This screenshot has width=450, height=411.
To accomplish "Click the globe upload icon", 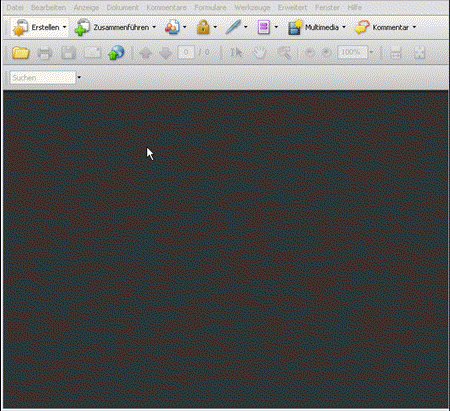I will (x=116, y=53).
